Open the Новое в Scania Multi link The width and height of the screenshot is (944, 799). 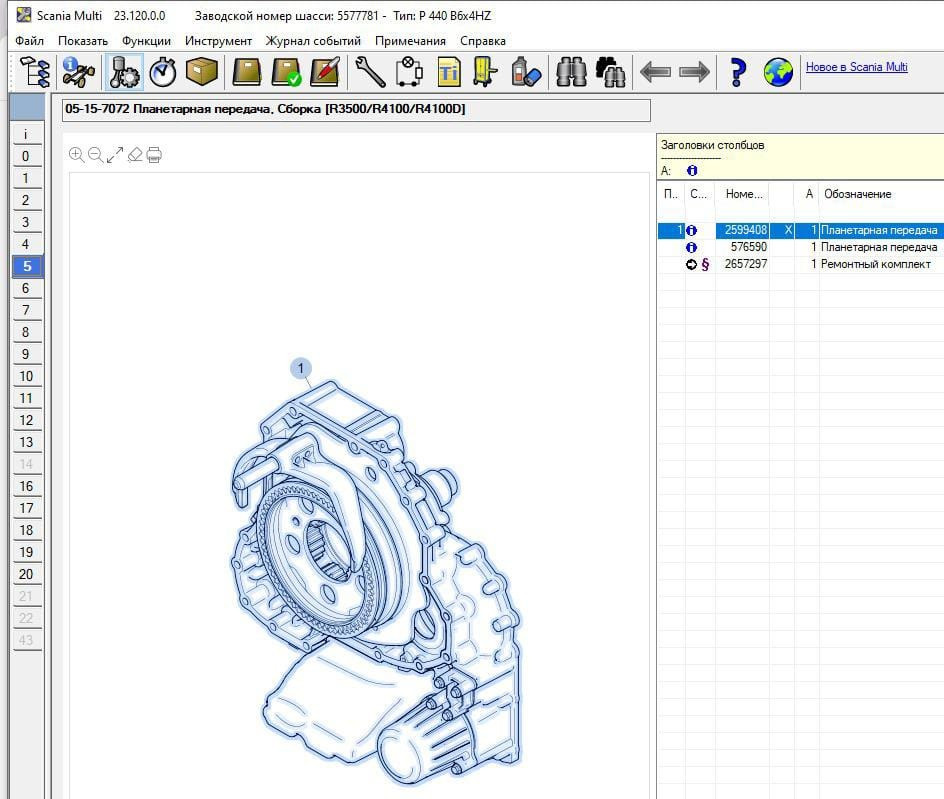click(x=856, y=67)
